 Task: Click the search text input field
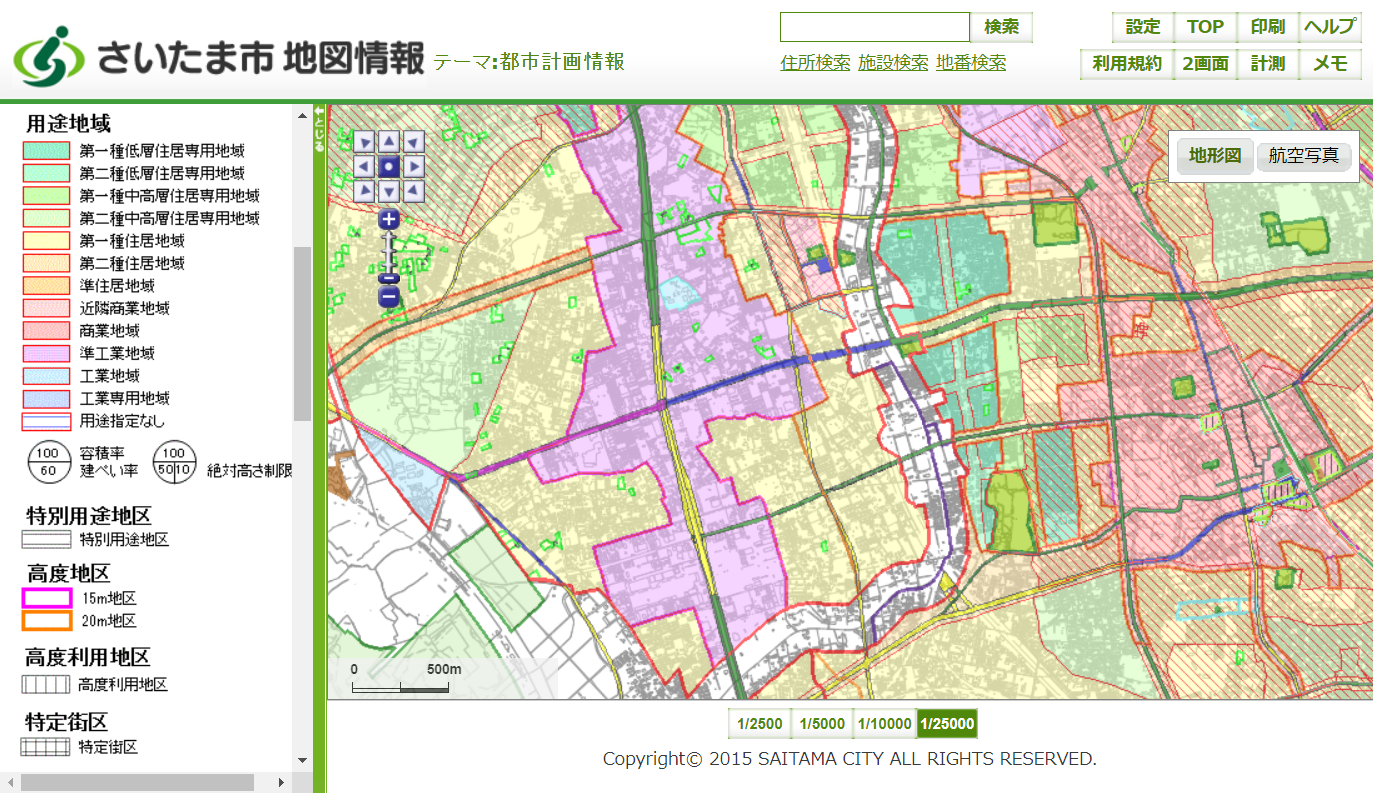873,26
